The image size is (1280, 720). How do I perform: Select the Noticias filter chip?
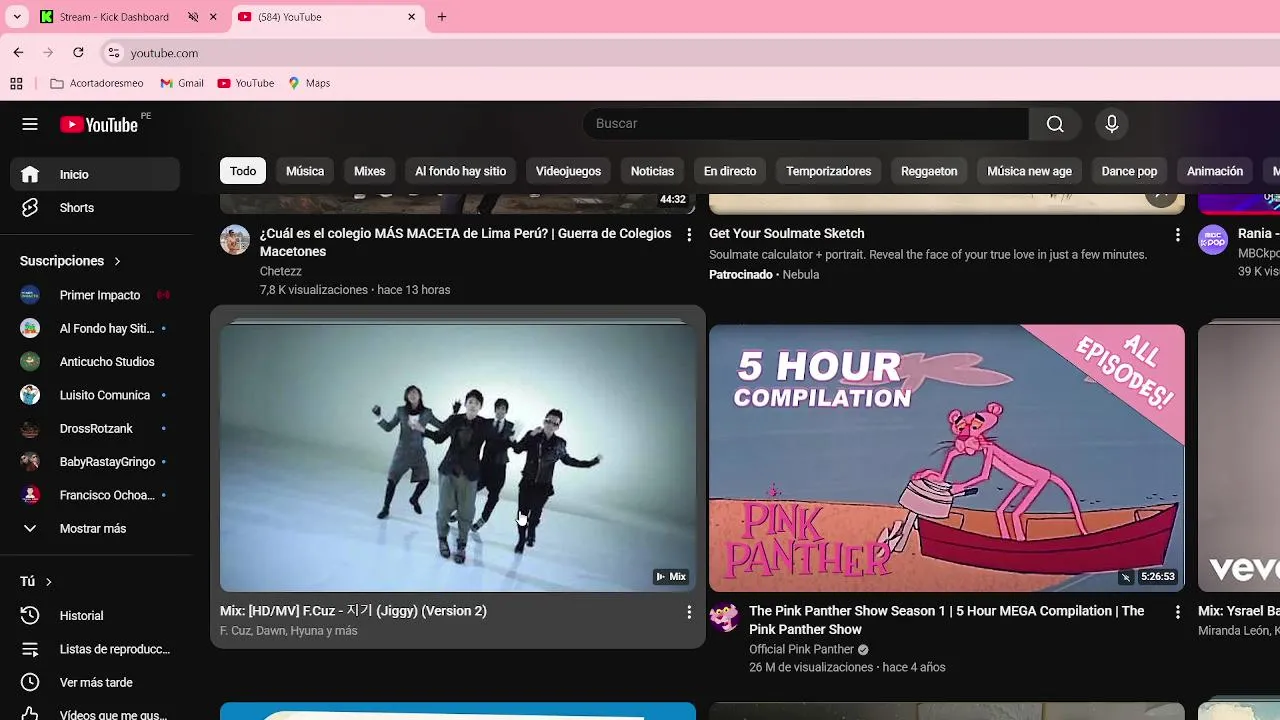coord(652,171)
